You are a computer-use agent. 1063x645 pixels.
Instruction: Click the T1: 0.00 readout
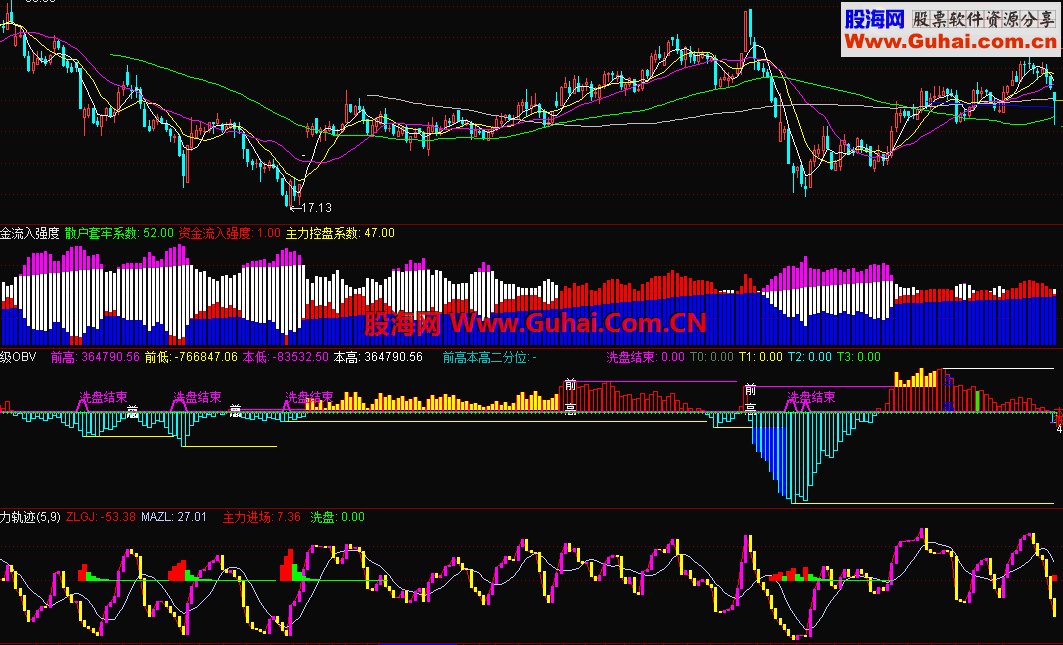click(761, 357)
